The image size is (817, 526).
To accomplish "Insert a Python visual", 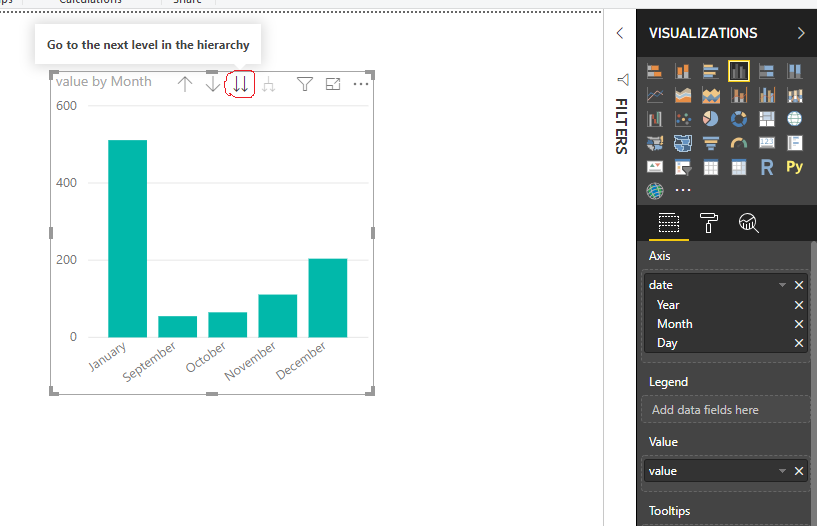I will pyautogui.click(x=795, y=167).
